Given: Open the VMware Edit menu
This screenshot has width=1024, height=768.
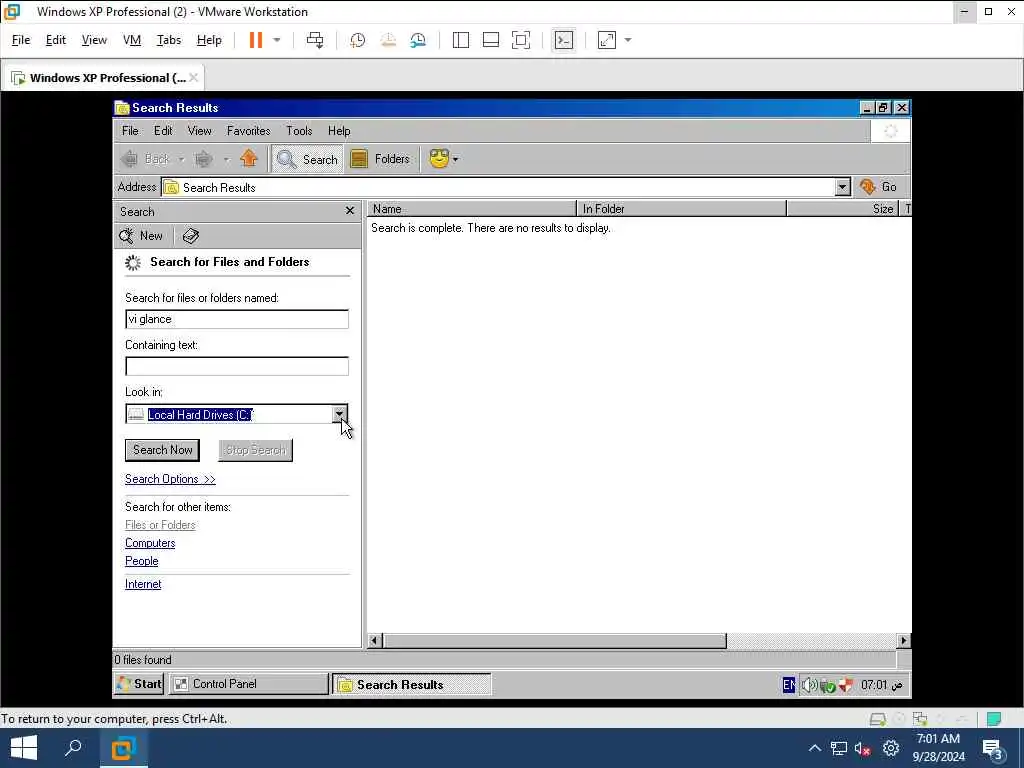Looking at the screenshot, I should (56, 40).
